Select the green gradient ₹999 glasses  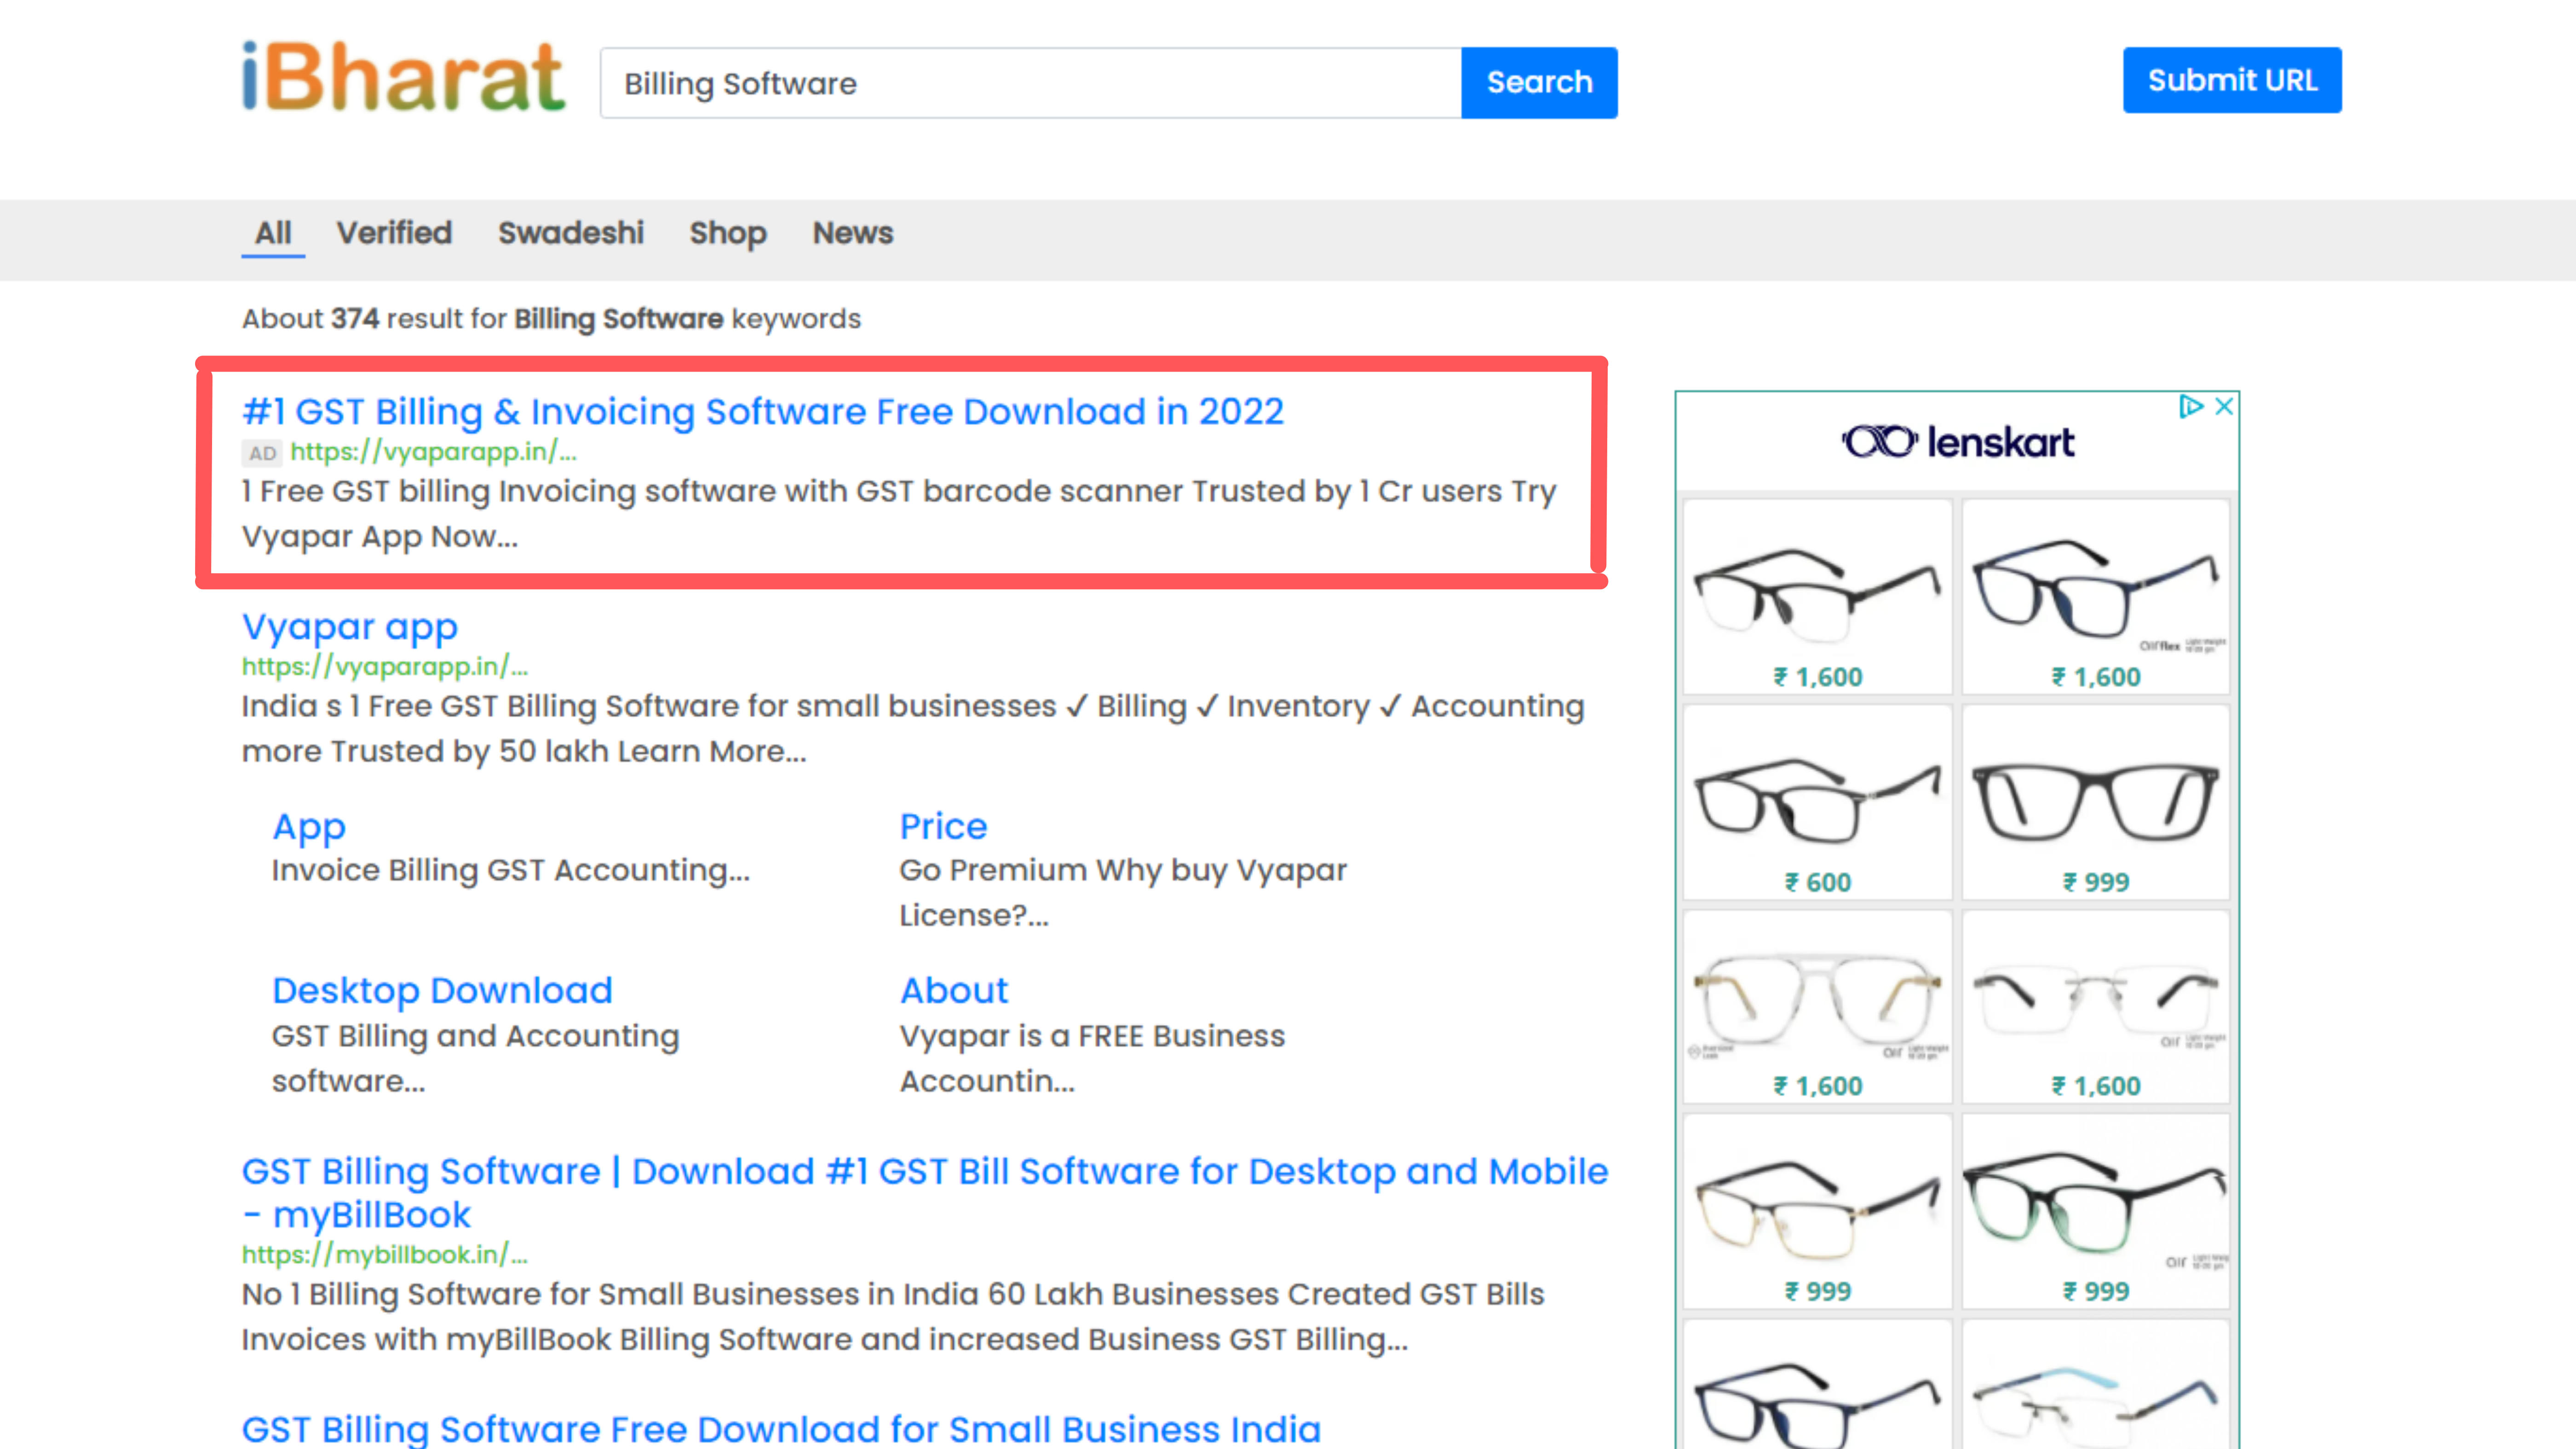click(2096, 1211)
